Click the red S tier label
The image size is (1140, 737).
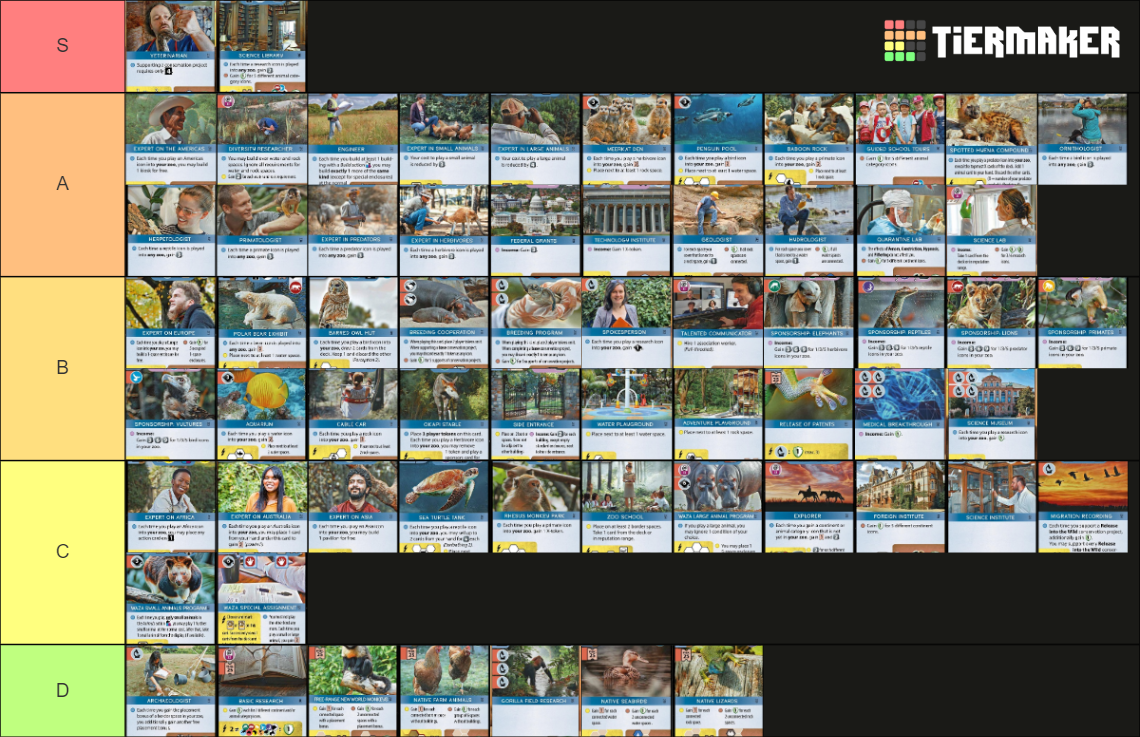pyautogui.click(x=62, y=44)
